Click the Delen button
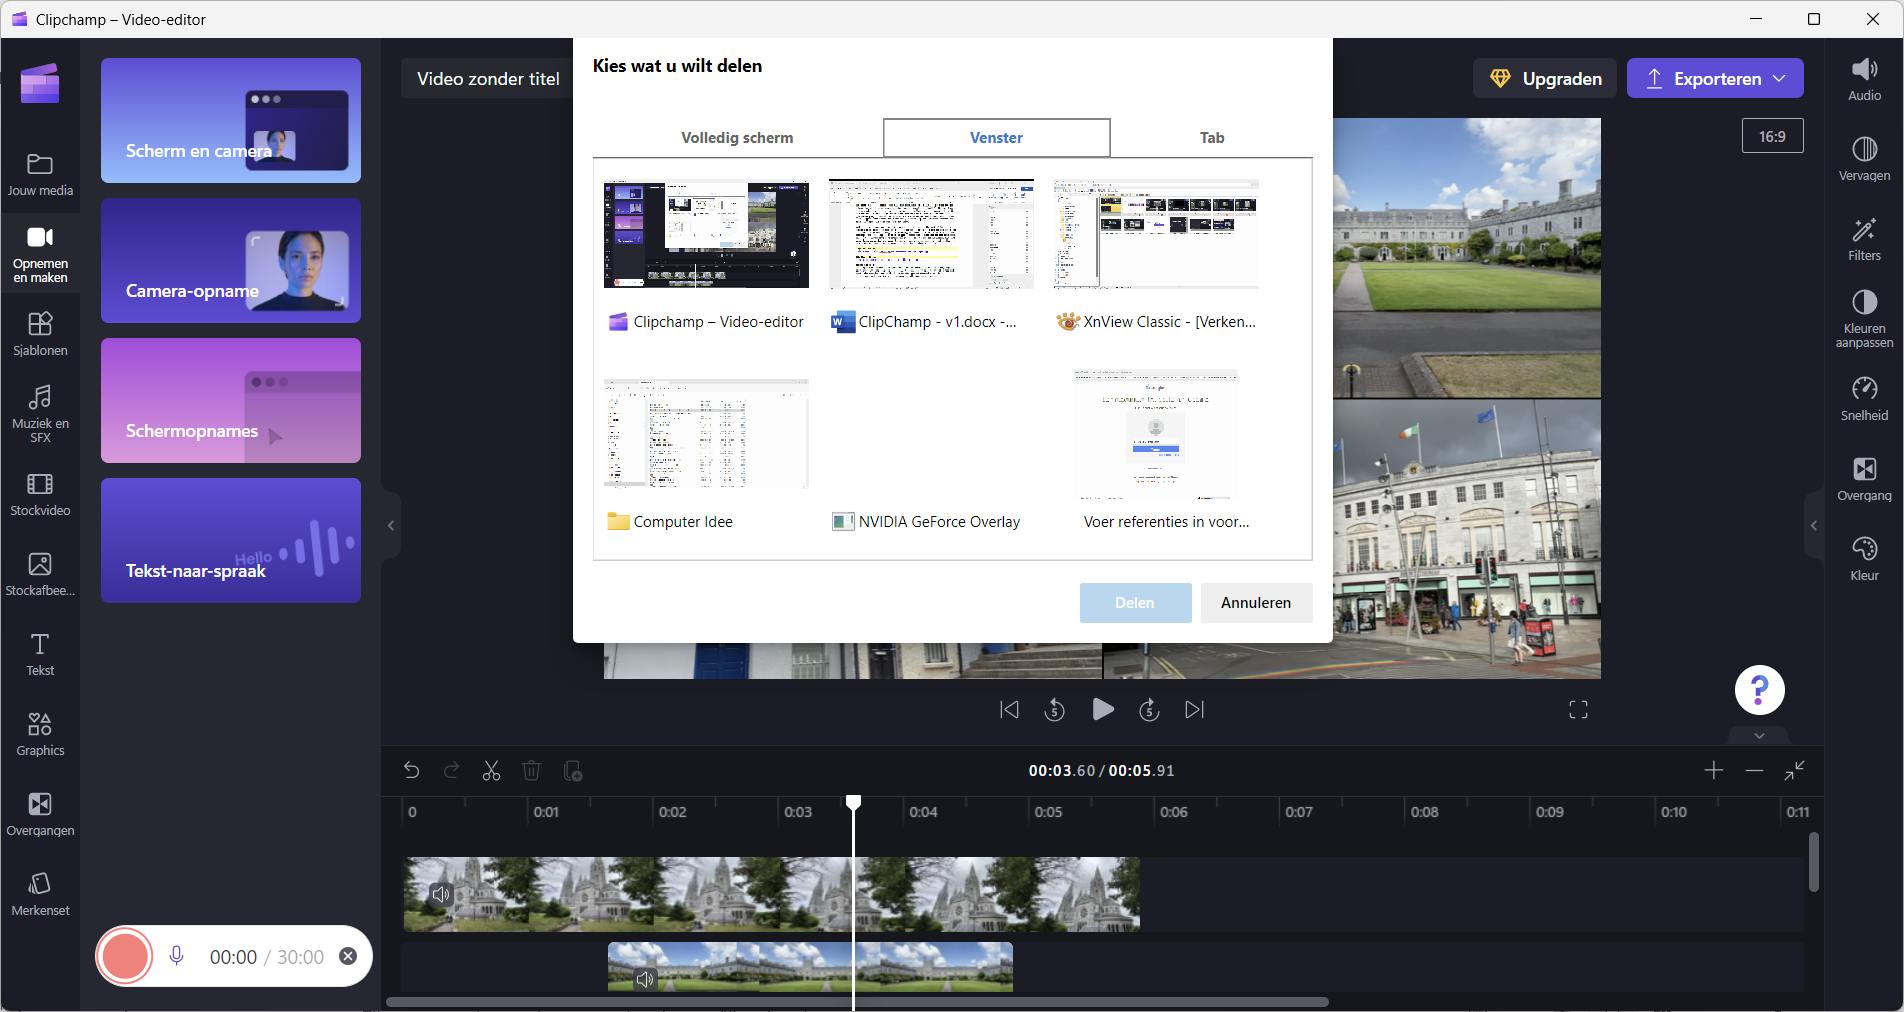This screenshot has width=1904, height=1012. (x=1135, y=603)
